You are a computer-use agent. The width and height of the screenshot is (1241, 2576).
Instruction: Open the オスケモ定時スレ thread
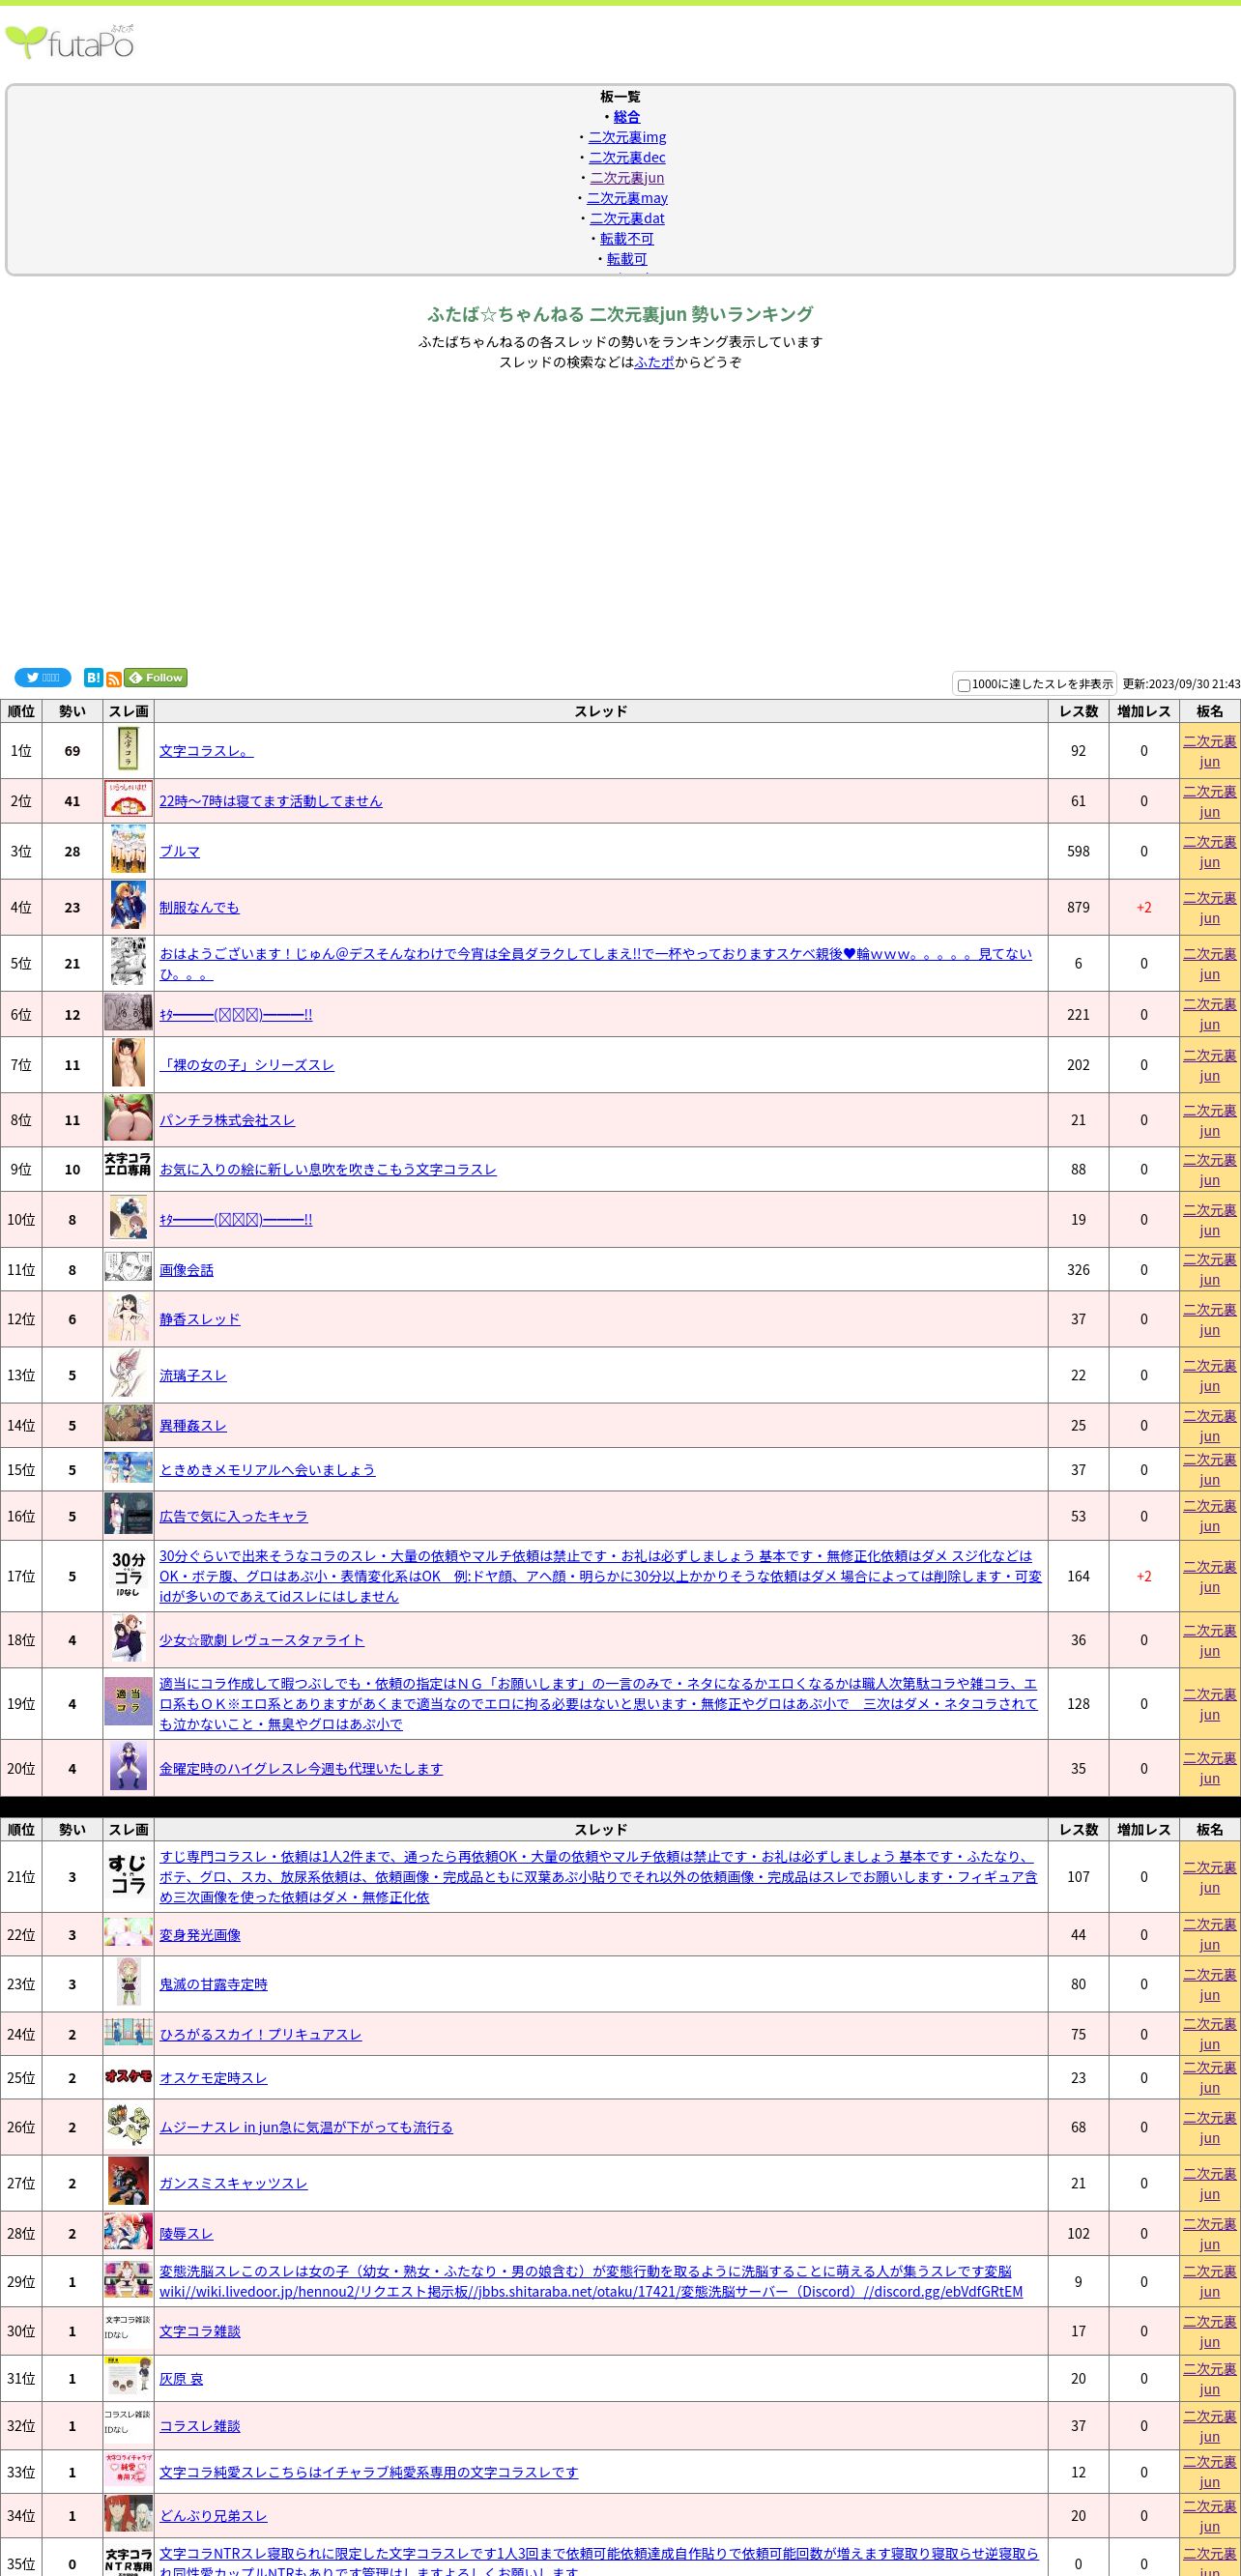[213, 2078]
